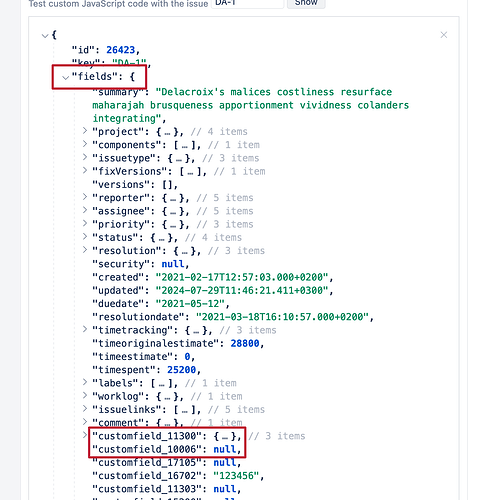Viewport: 486px width, 500px height.
Task: Expand the "project" node
Action: tap(85, 131)
